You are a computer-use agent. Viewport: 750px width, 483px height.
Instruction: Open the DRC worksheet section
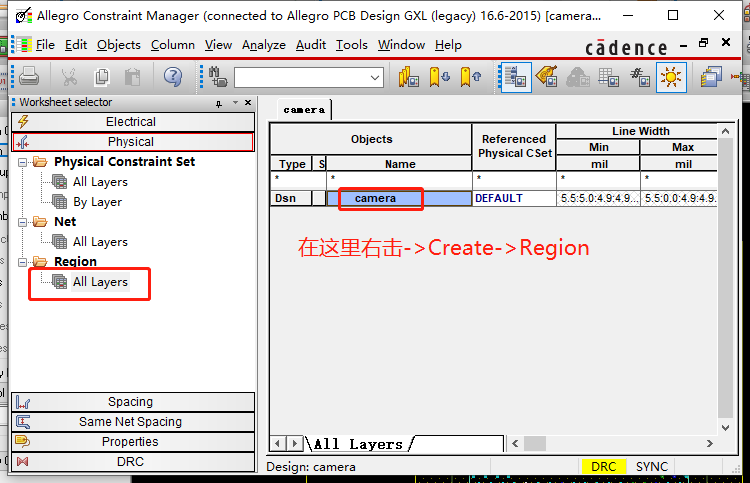(133, 462)
